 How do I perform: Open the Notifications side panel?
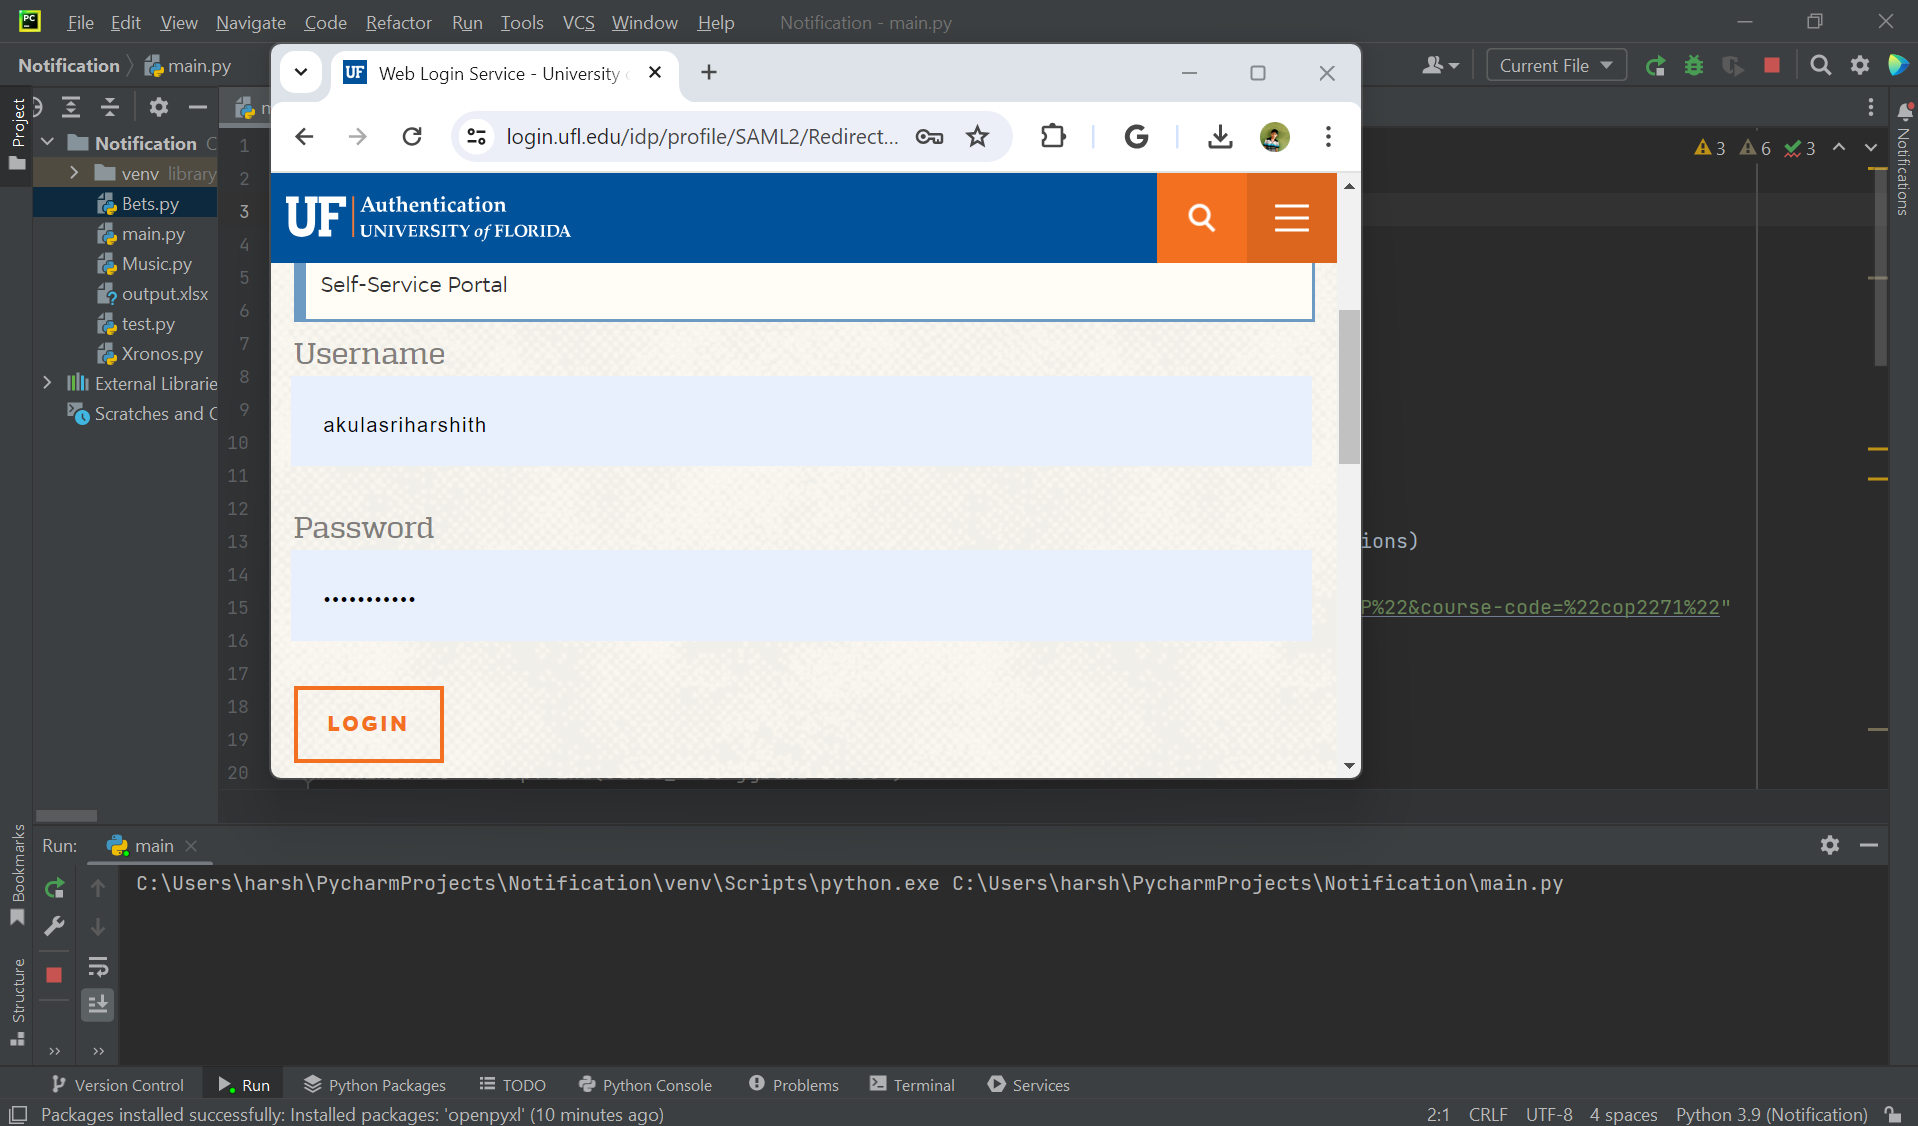tap(1903, 158)
